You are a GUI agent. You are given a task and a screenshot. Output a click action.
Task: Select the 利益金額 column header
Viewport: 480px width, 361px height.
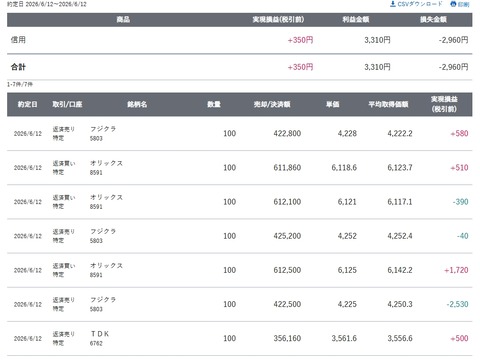356,20
